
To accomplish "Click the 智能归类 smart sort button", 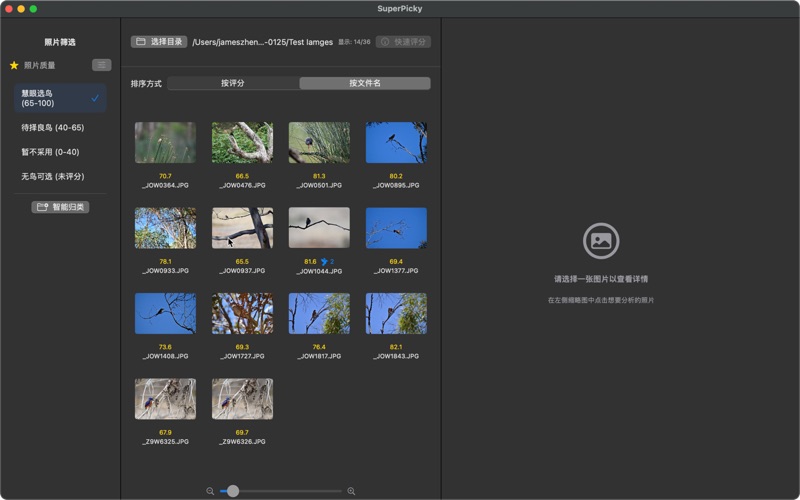I will pyautogui.click(x=60, y=207).
